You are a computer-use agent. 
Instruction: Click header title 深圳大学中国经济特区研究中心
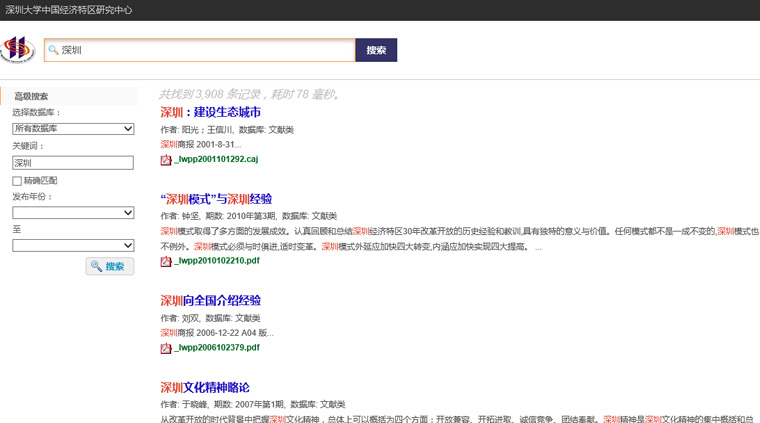coord(68,10)
